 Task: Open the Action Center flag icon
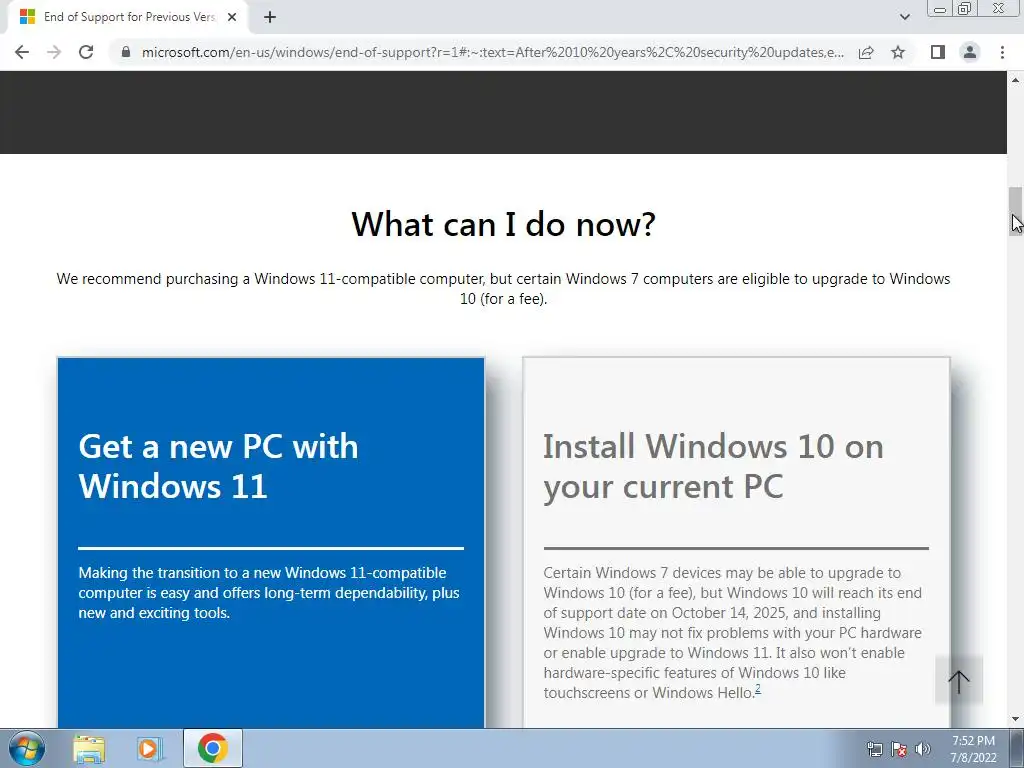click(x=899, y=750)
